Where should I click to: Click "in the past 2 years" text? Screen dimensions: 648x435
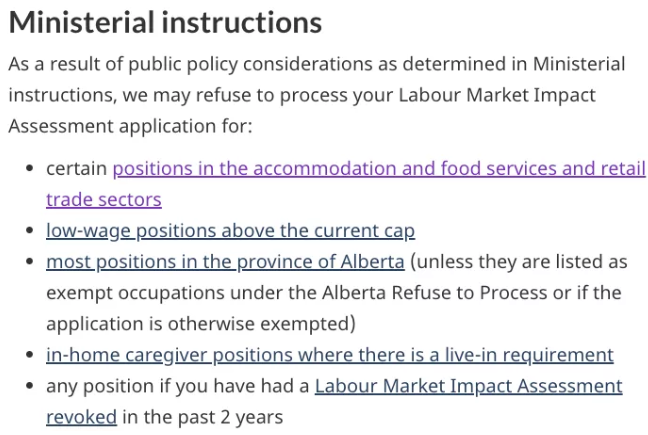tap(202, 416)
